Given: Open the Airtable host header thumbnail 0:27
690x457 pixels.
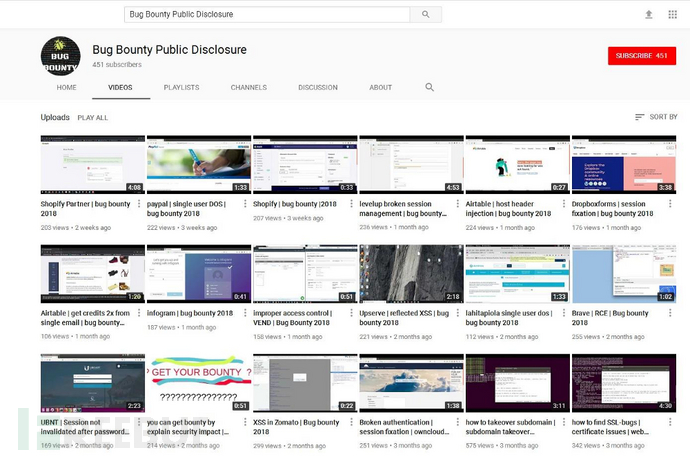Looking at the screenshot, I should point(518,165).
